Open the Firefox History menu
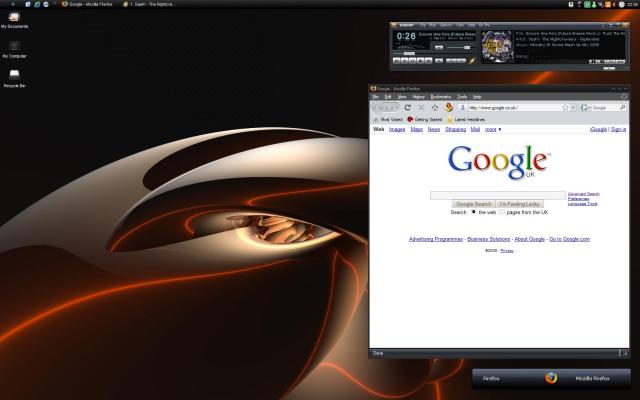Image resolution: width=640 pixels, height=400 pixels. [x=419, y=96]
